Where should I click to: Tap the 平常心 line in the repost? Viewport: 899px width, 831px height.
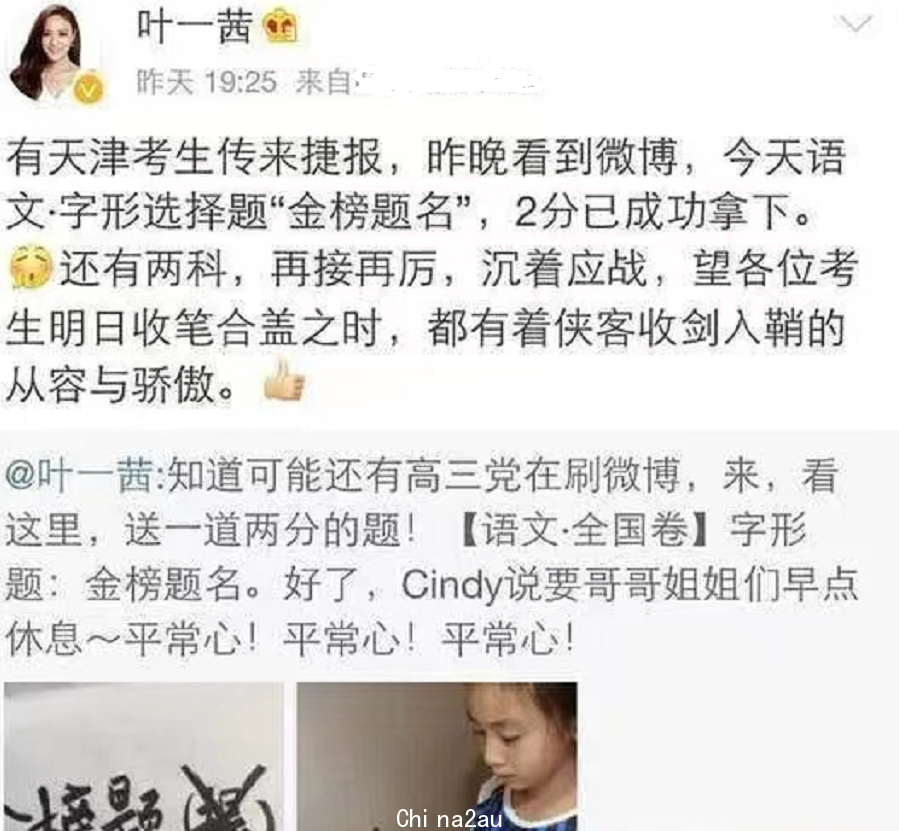(x=289, y=639)
